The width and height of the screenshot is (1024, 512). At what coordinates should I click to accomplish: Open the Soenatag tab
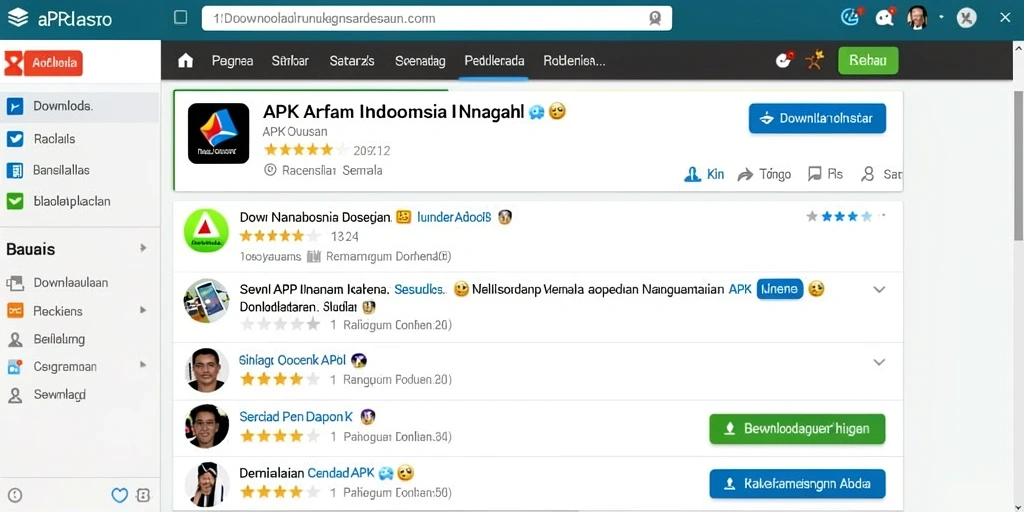pos(420,61)
